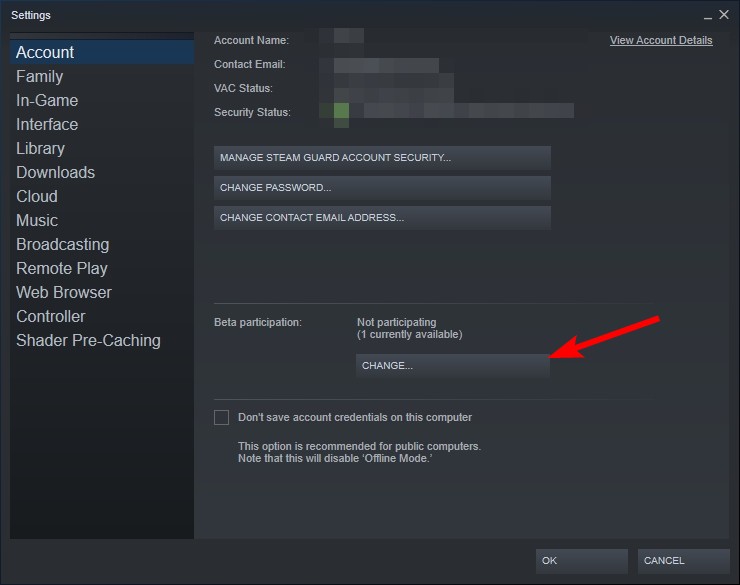Change beta participation with the Change button
This screenshot has width=740, height=585.
click(453, 366)
